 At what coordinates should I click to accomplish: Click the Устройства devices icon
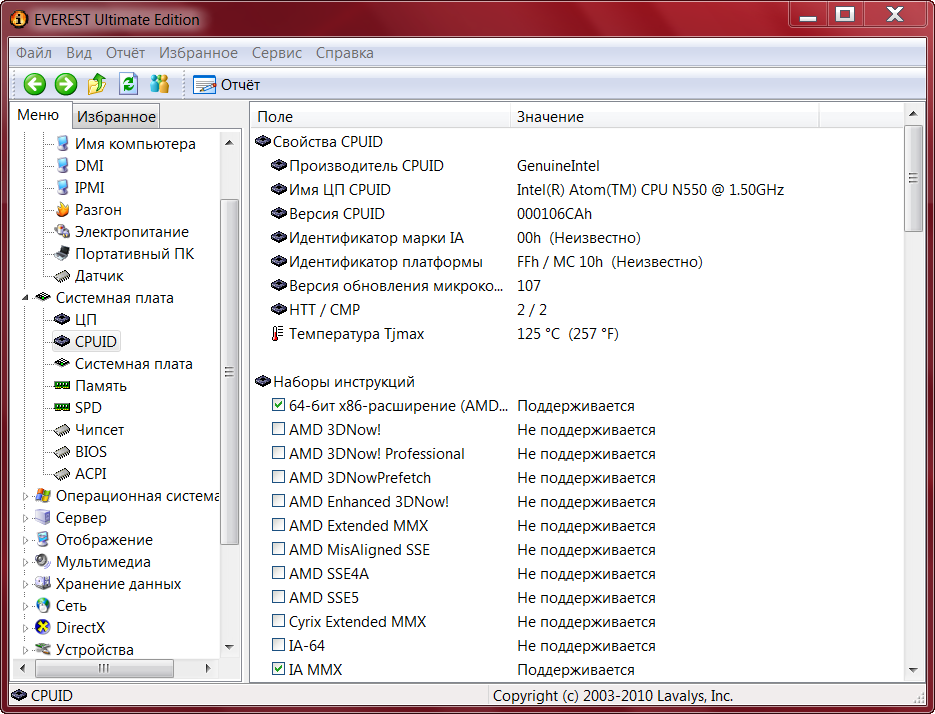coord(43,649)
